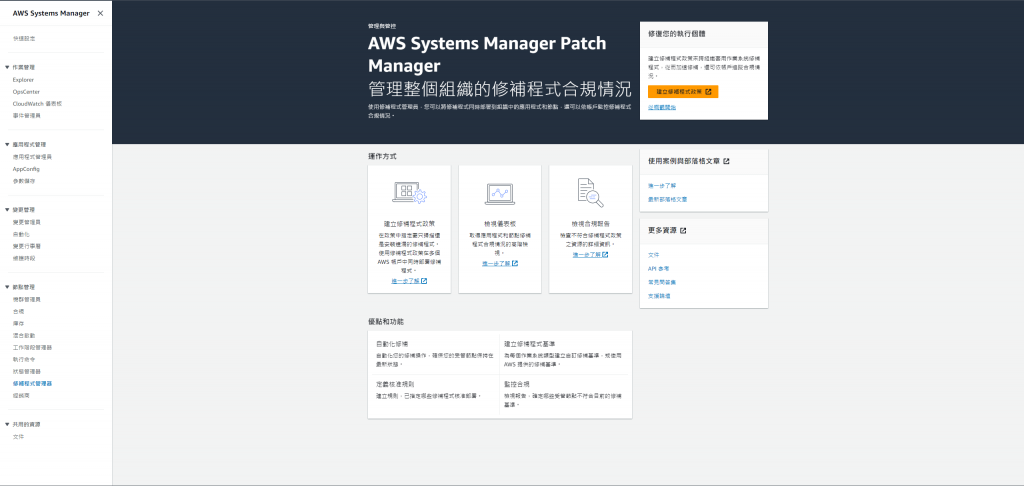1024x486 pixels.
Task: Close the AWS Systems Manager sidebar
Action: click(x=100, y=13)
